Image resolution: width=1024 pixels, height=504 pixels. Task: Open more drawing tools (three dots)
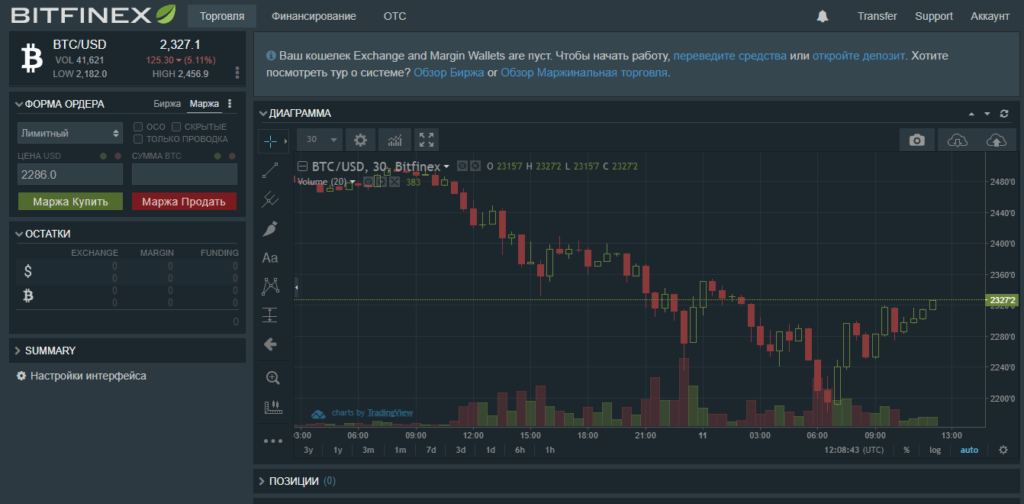pos(272,441)
